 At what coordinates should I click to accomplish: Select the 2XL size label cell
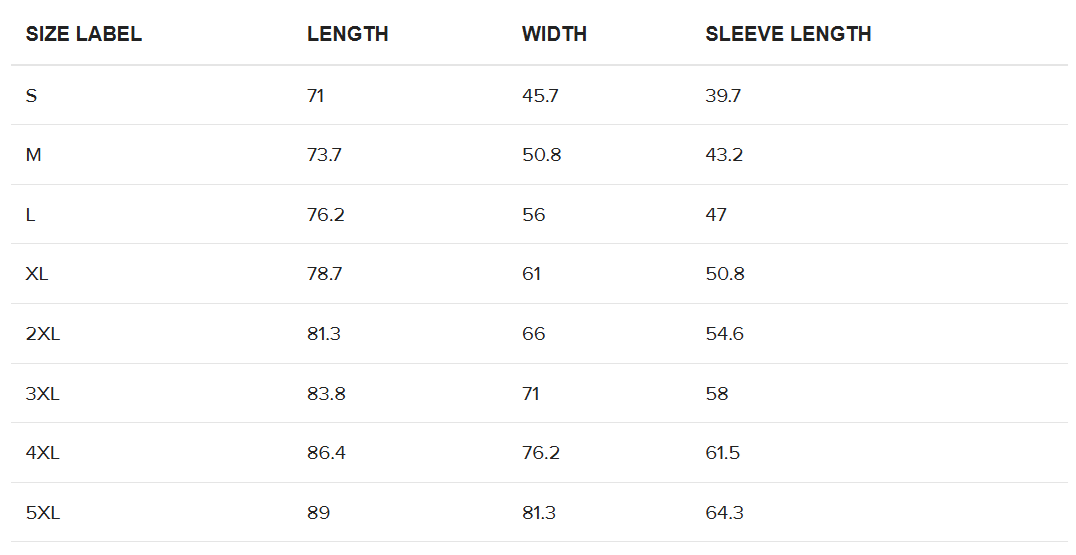(x=43, y=334)
